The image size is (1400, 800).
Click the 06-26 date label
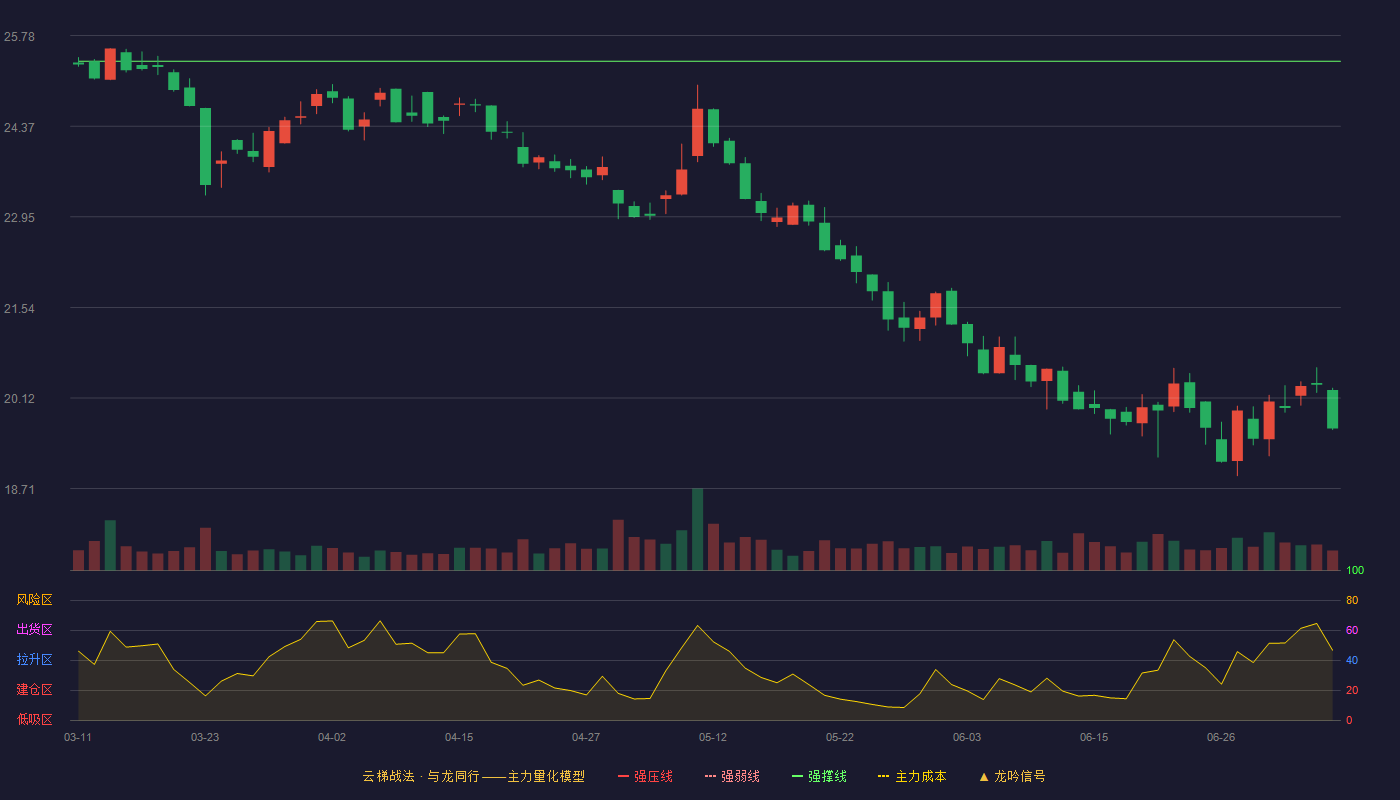coord(1221,737)
